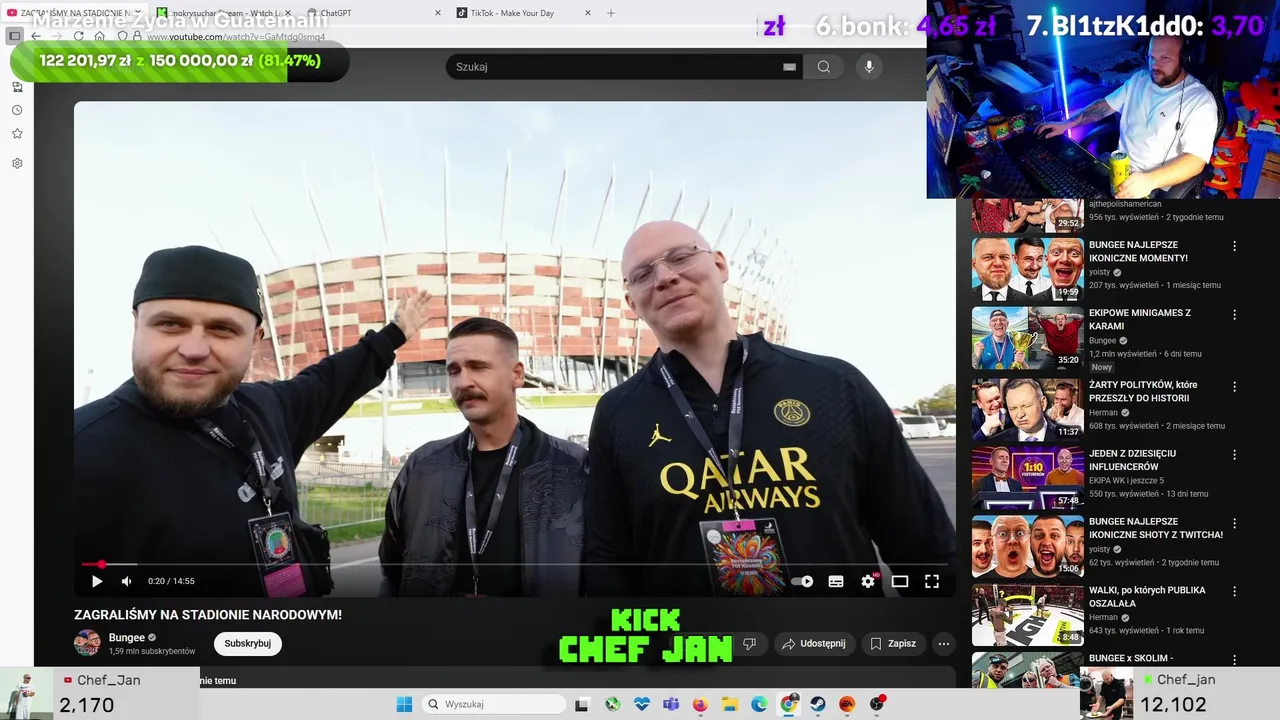
Task: Open options for IKONICZNE SHOTY Z TWITCHA
Action: pos(1234,523)
